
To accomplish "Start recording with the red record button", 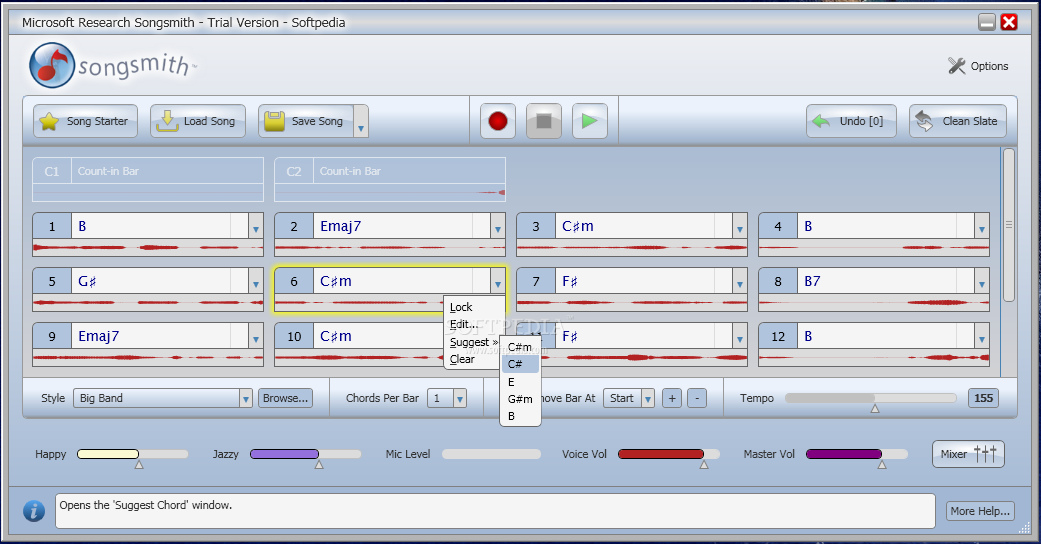I will (x=498, y=121).
